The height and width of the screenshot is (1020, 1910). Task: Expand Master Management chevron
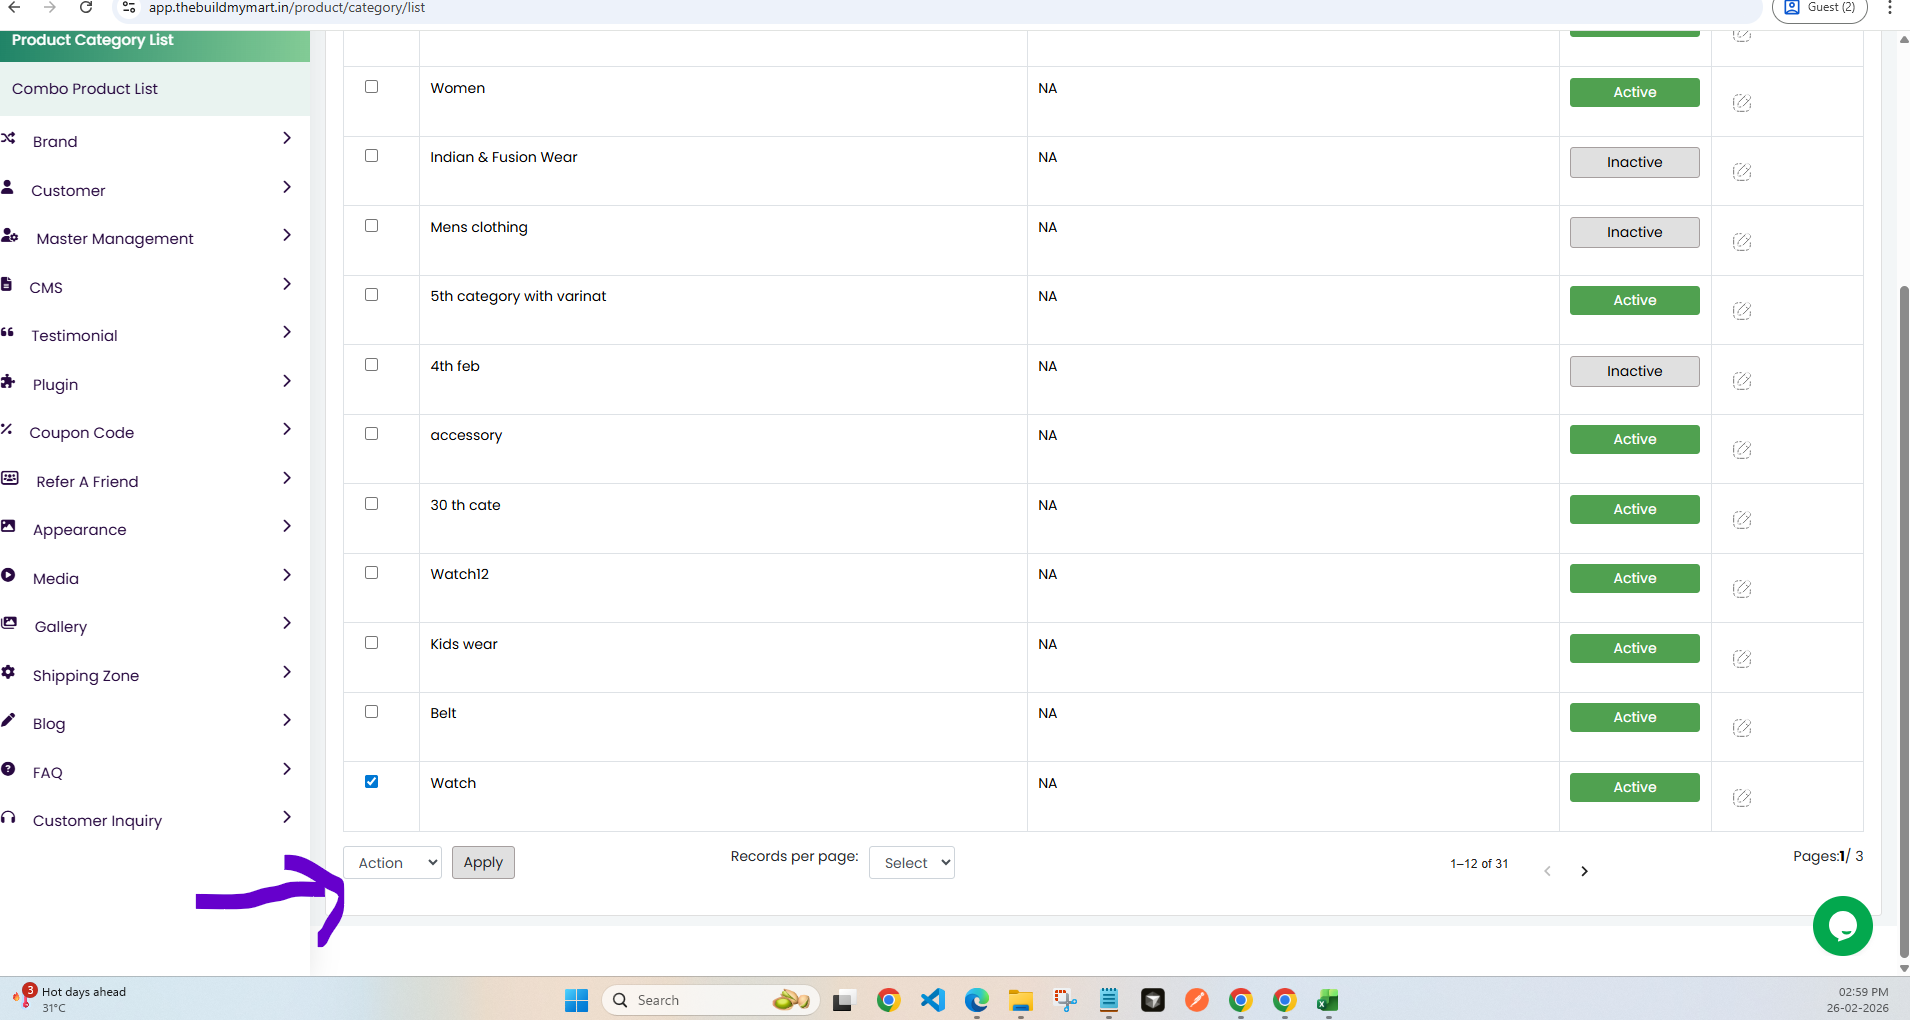(x=287, y=235)
